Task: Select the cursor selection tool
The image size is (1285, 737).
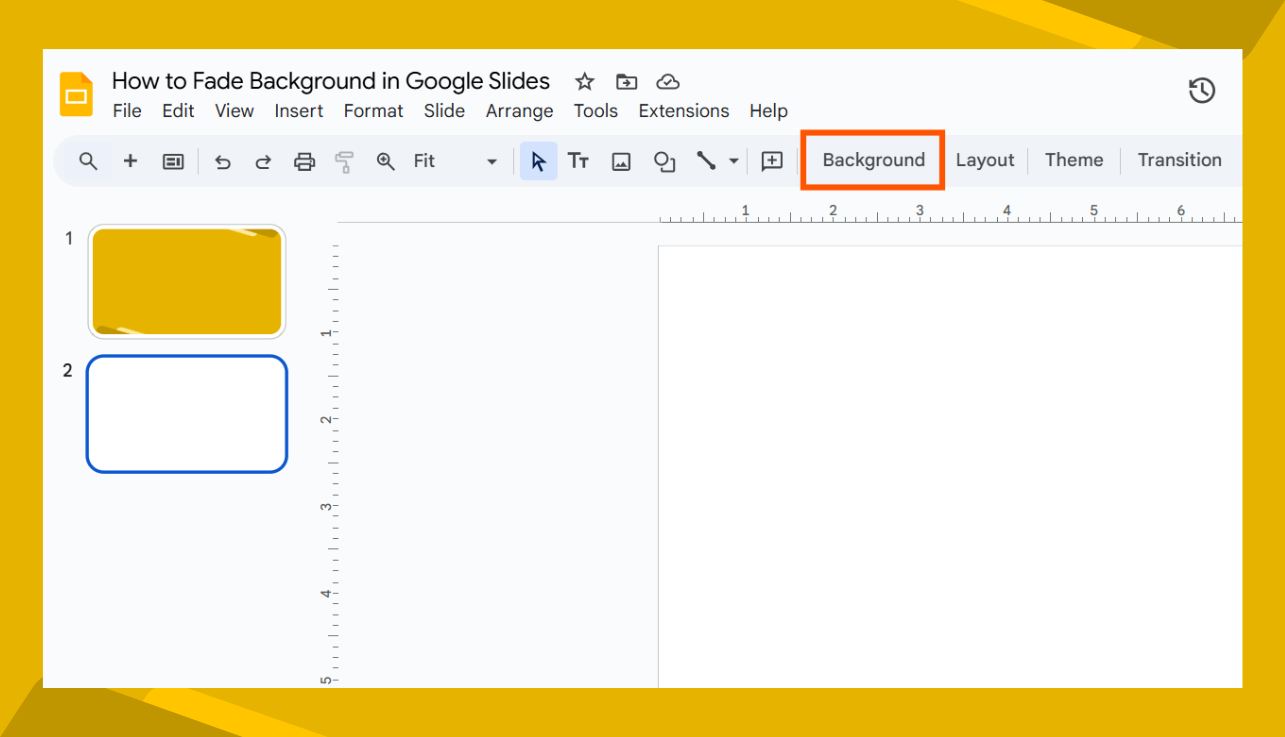Action: click(538, 160)
